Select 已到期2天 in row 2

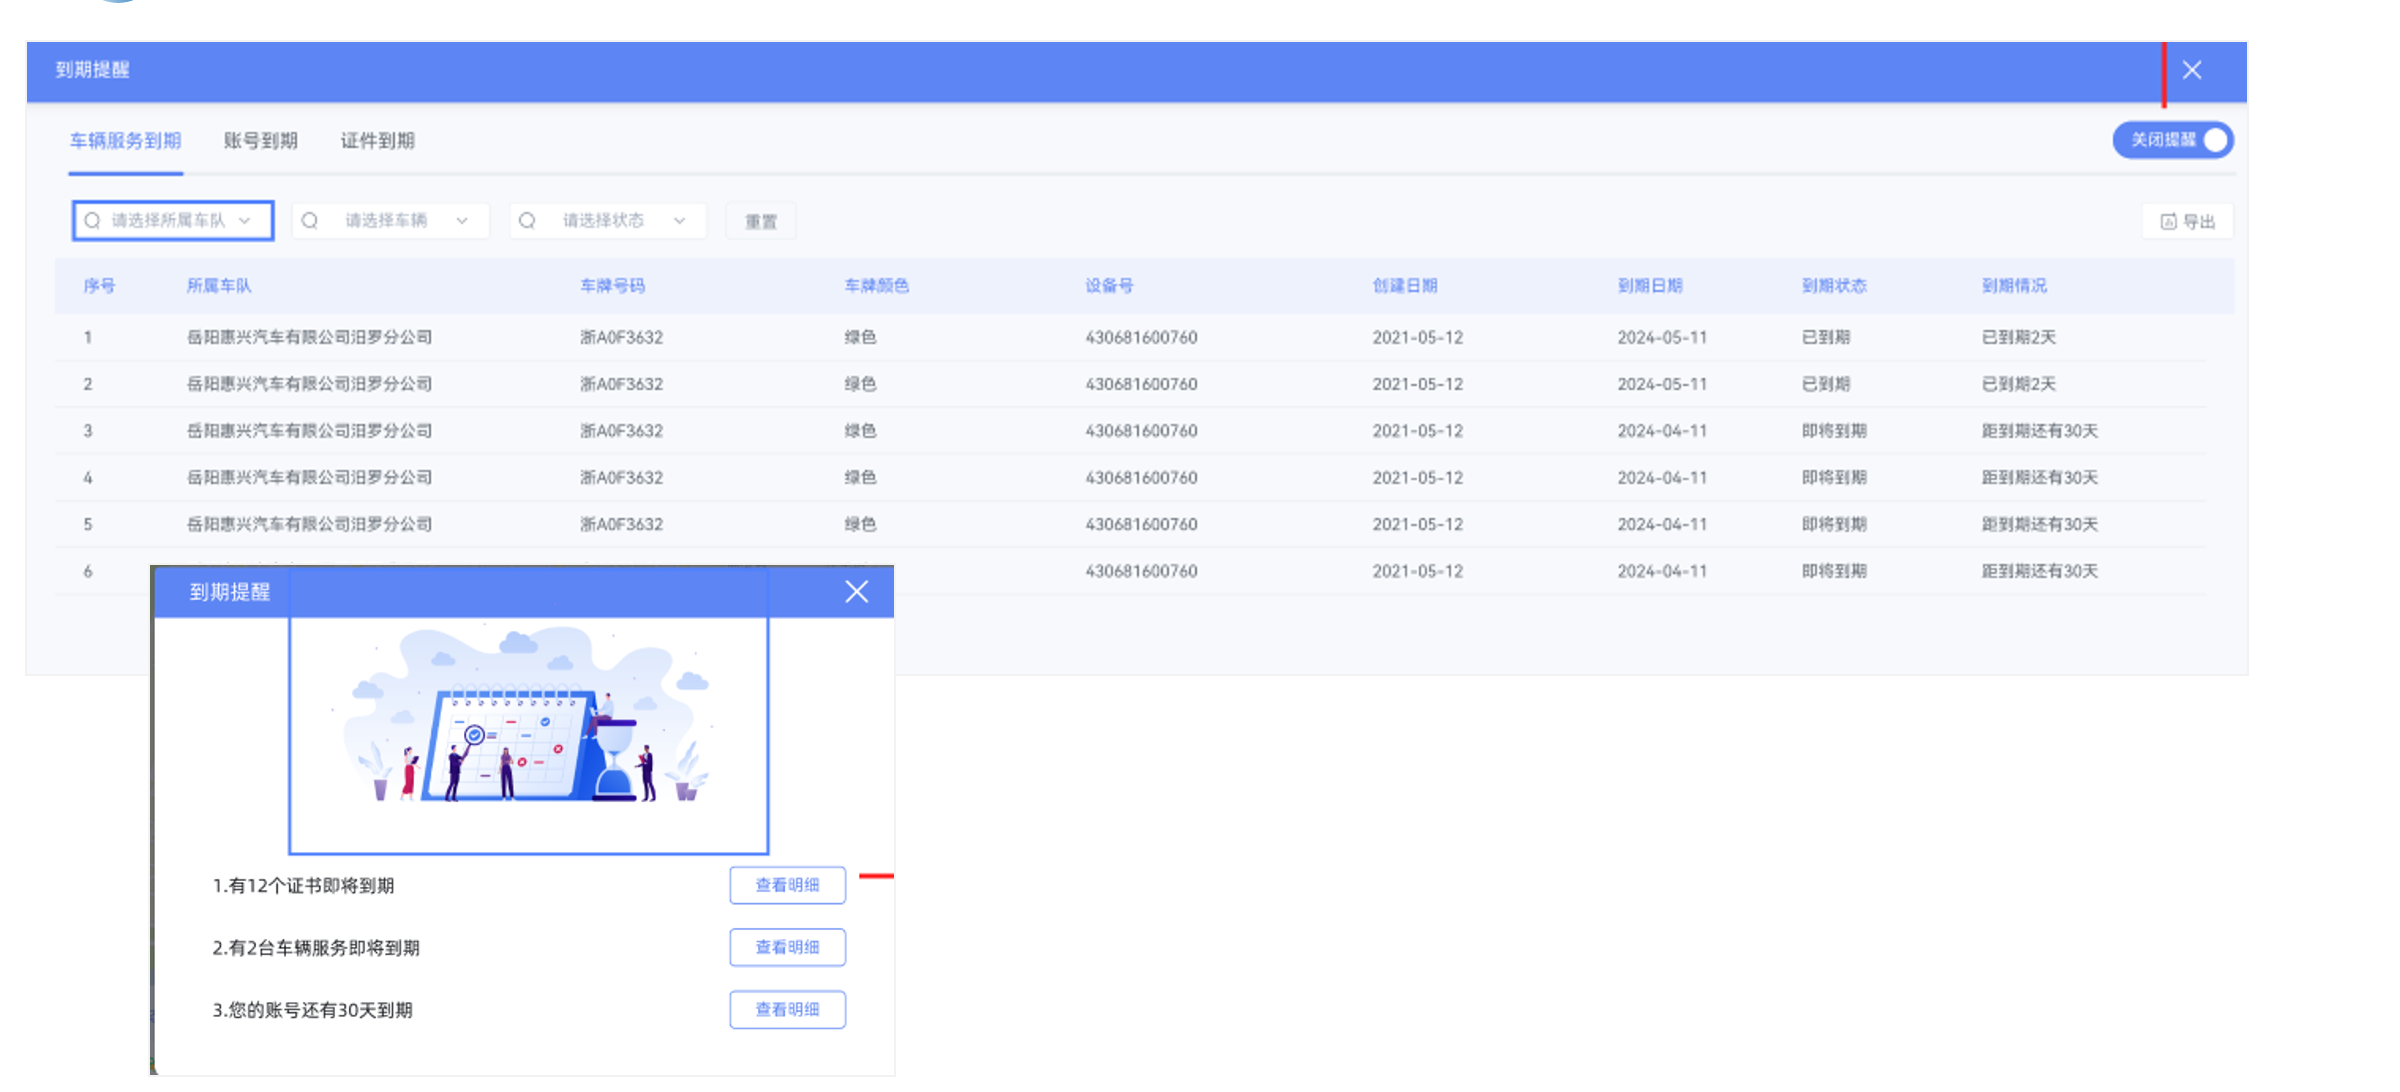pyautogui.click(x=2019, y=384)
